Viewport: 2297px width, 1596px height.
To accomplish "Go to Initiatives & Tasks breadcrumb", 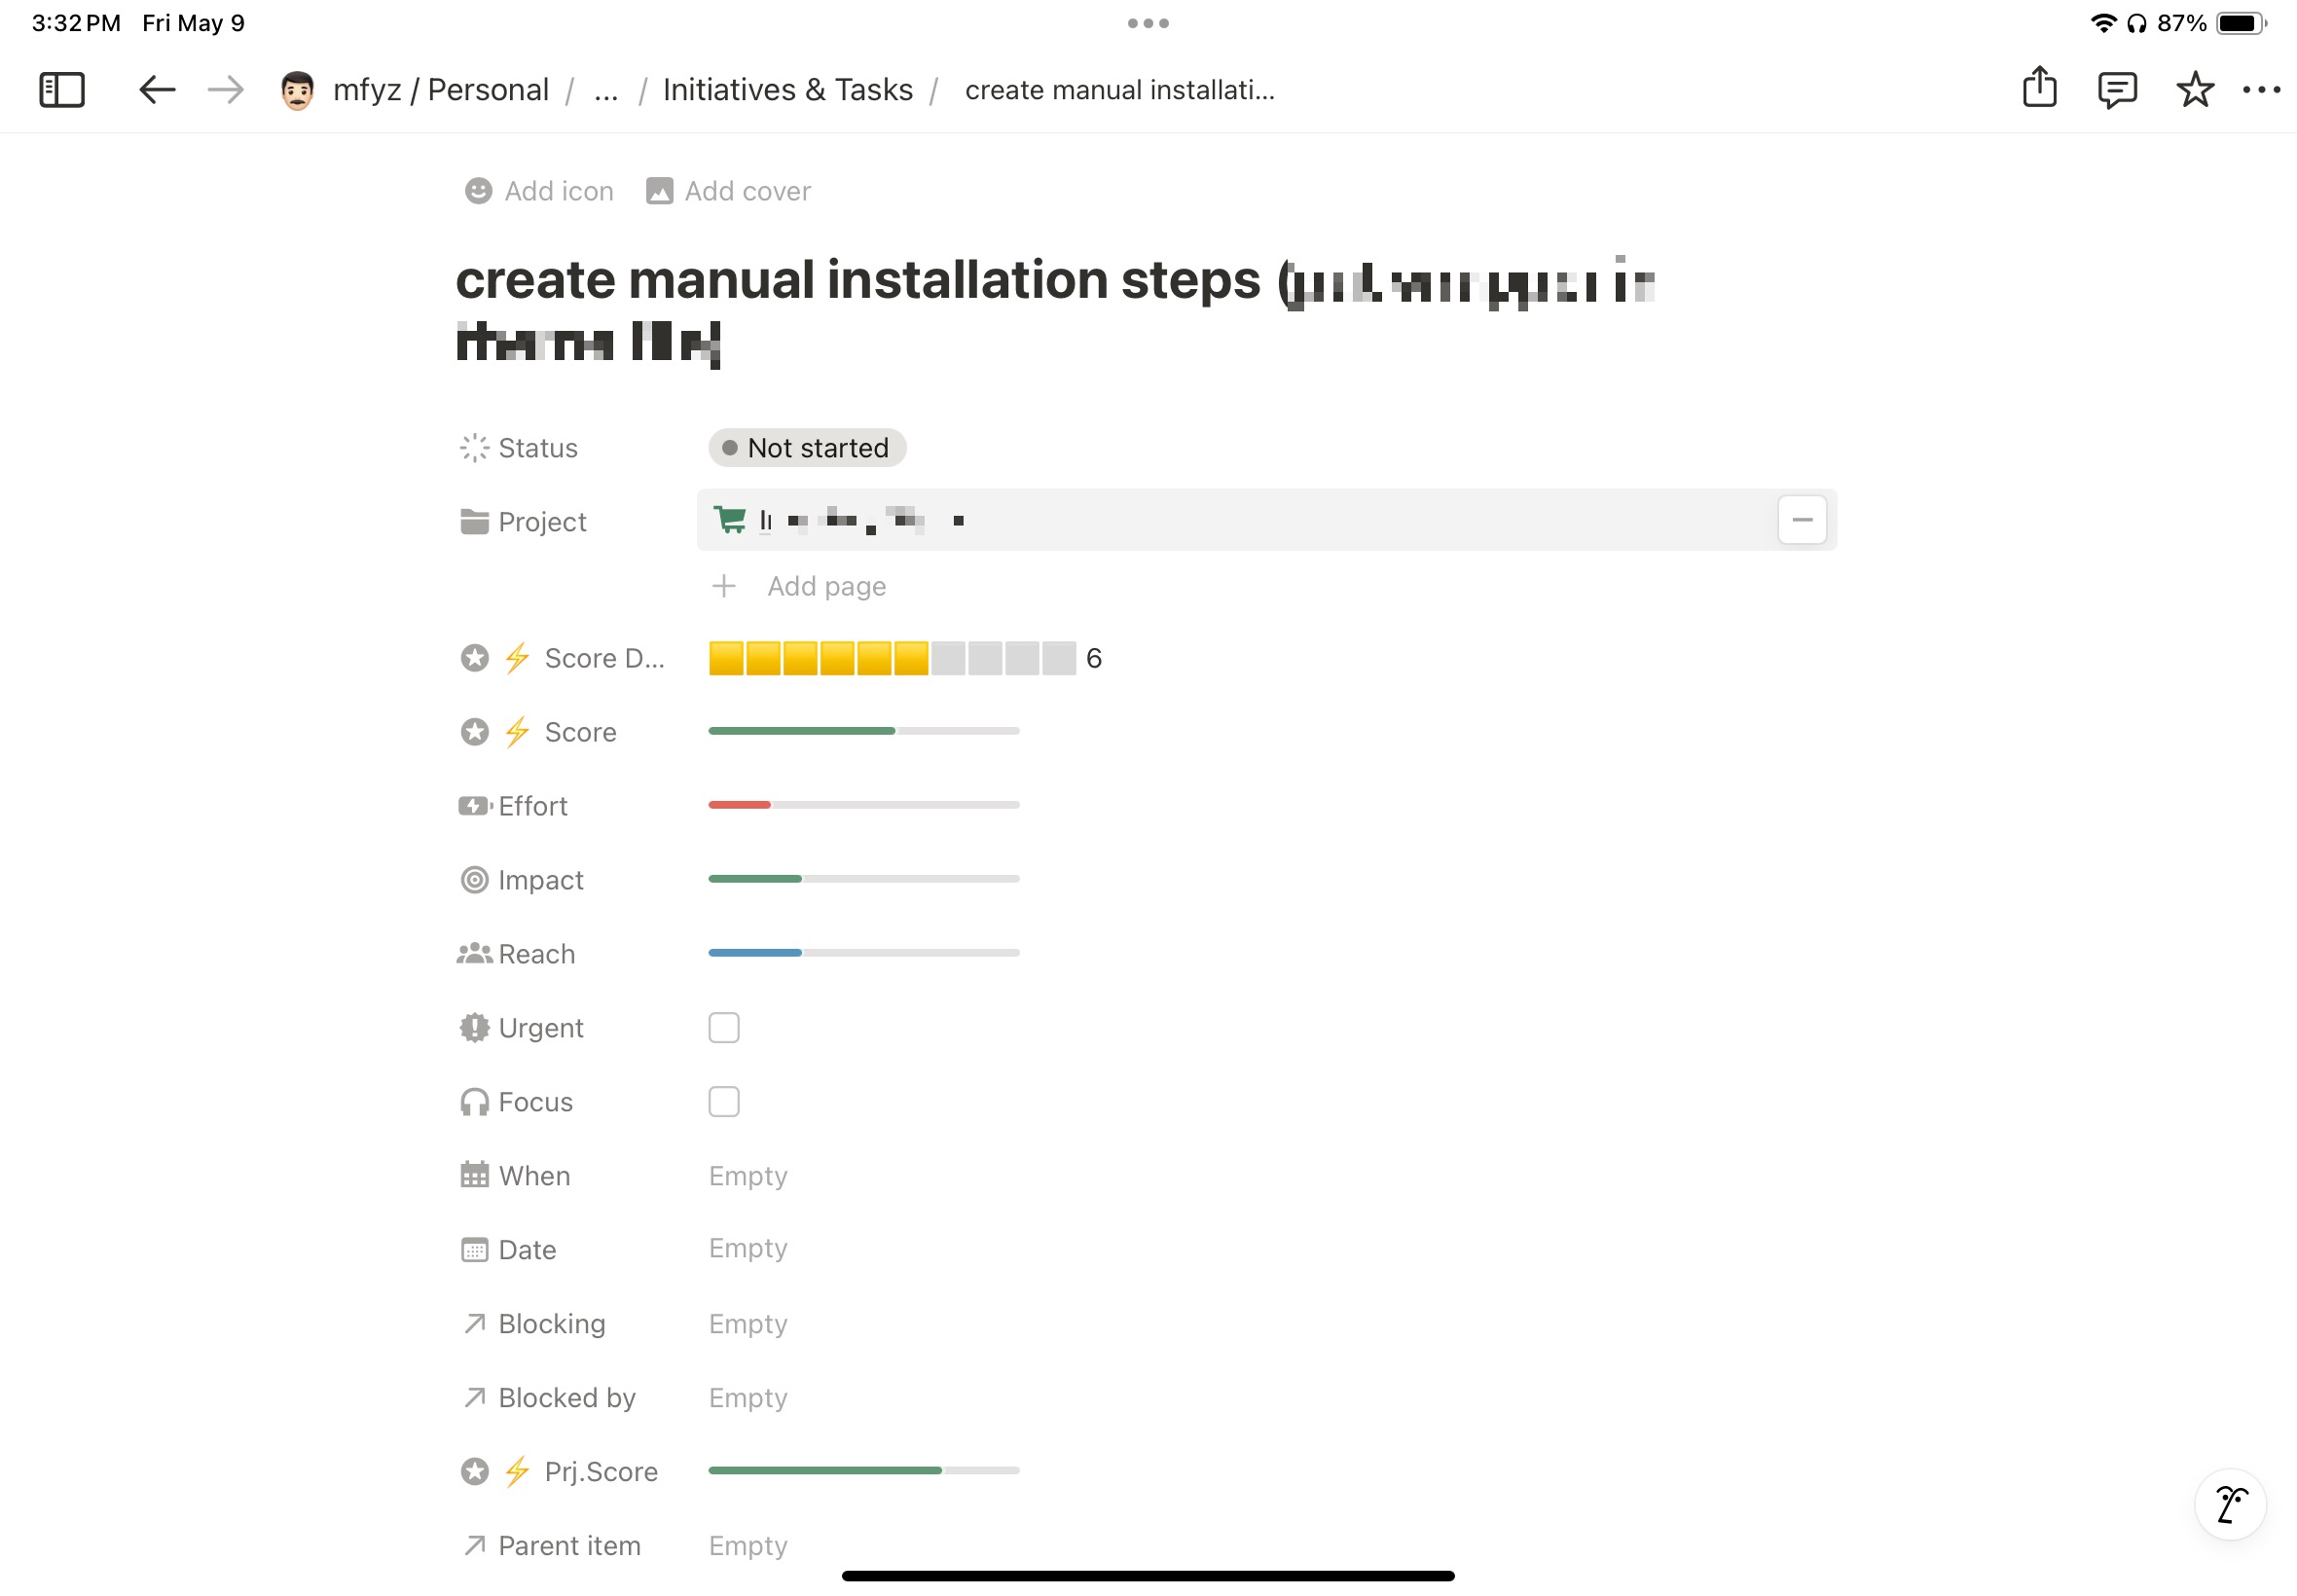I will coord(788,89).
